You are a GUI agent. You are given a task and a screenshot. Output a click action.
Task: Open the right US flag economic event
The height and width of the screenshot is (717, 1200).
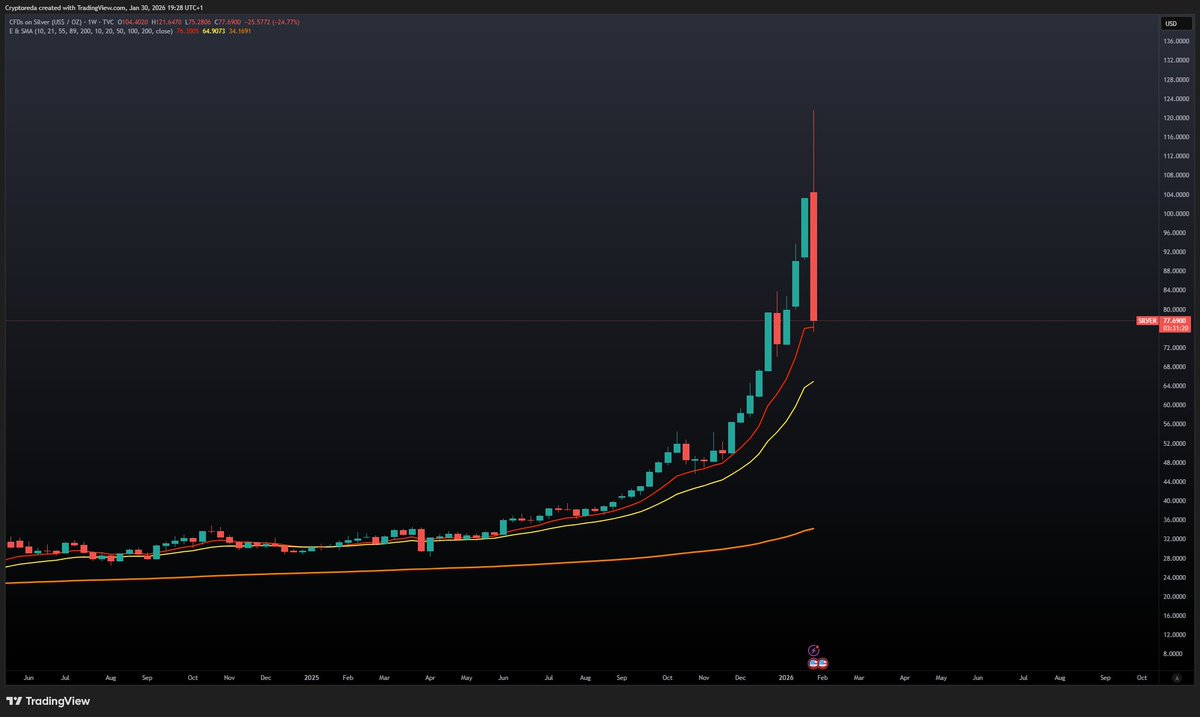823,664
